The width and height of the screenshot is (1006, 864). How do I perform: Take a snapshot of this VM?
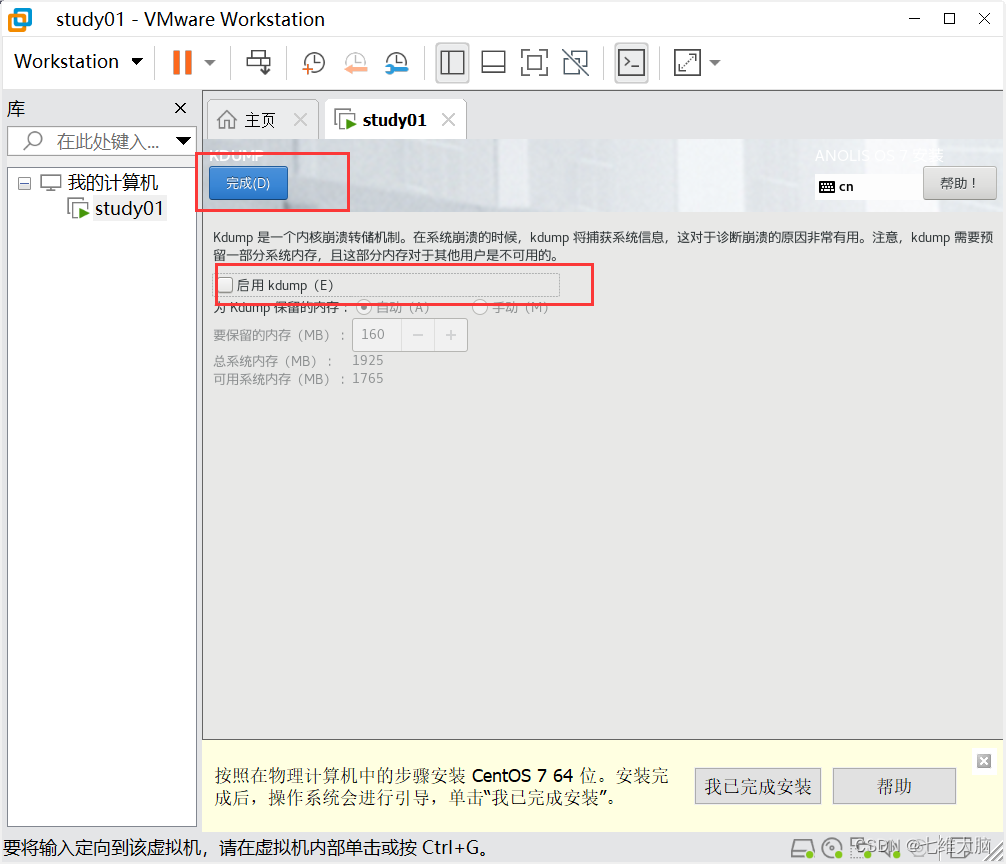[314, 63]
